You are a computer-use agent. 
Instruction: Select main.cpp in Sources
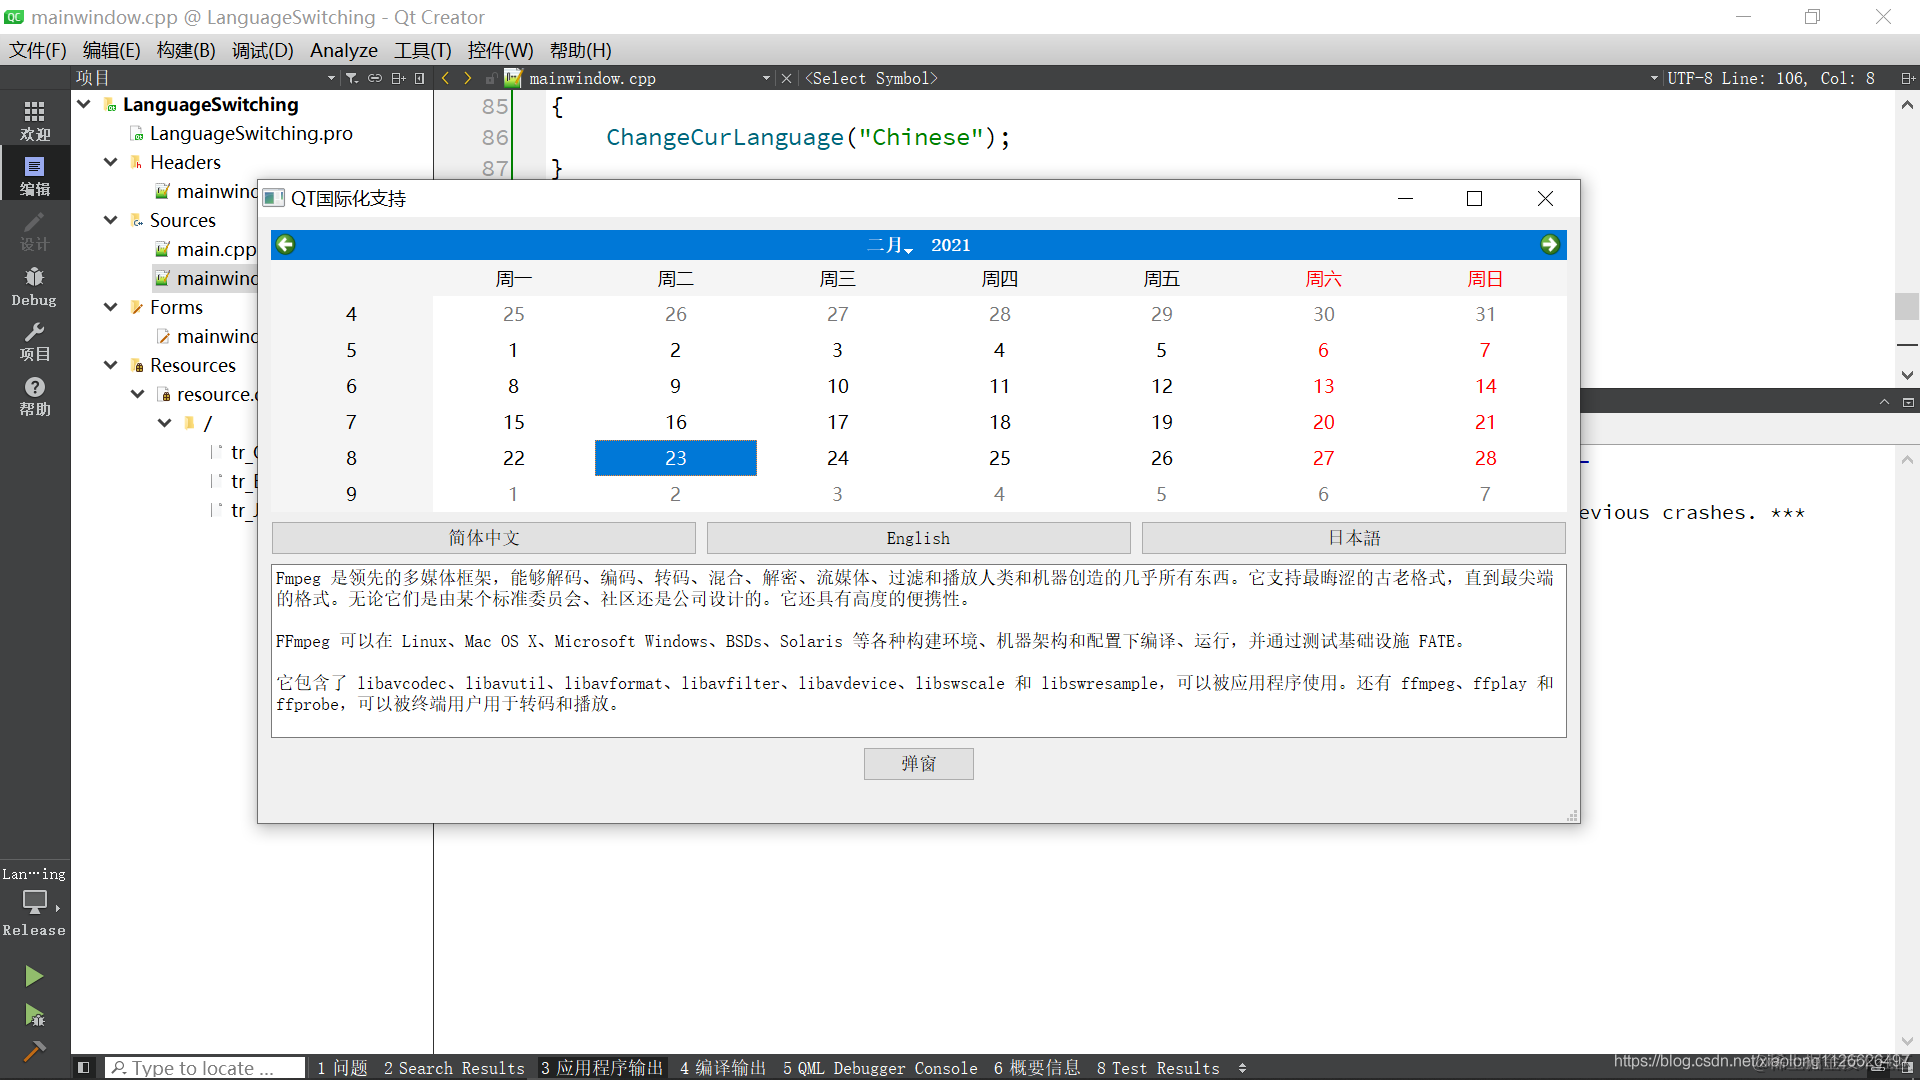[216, 249]
